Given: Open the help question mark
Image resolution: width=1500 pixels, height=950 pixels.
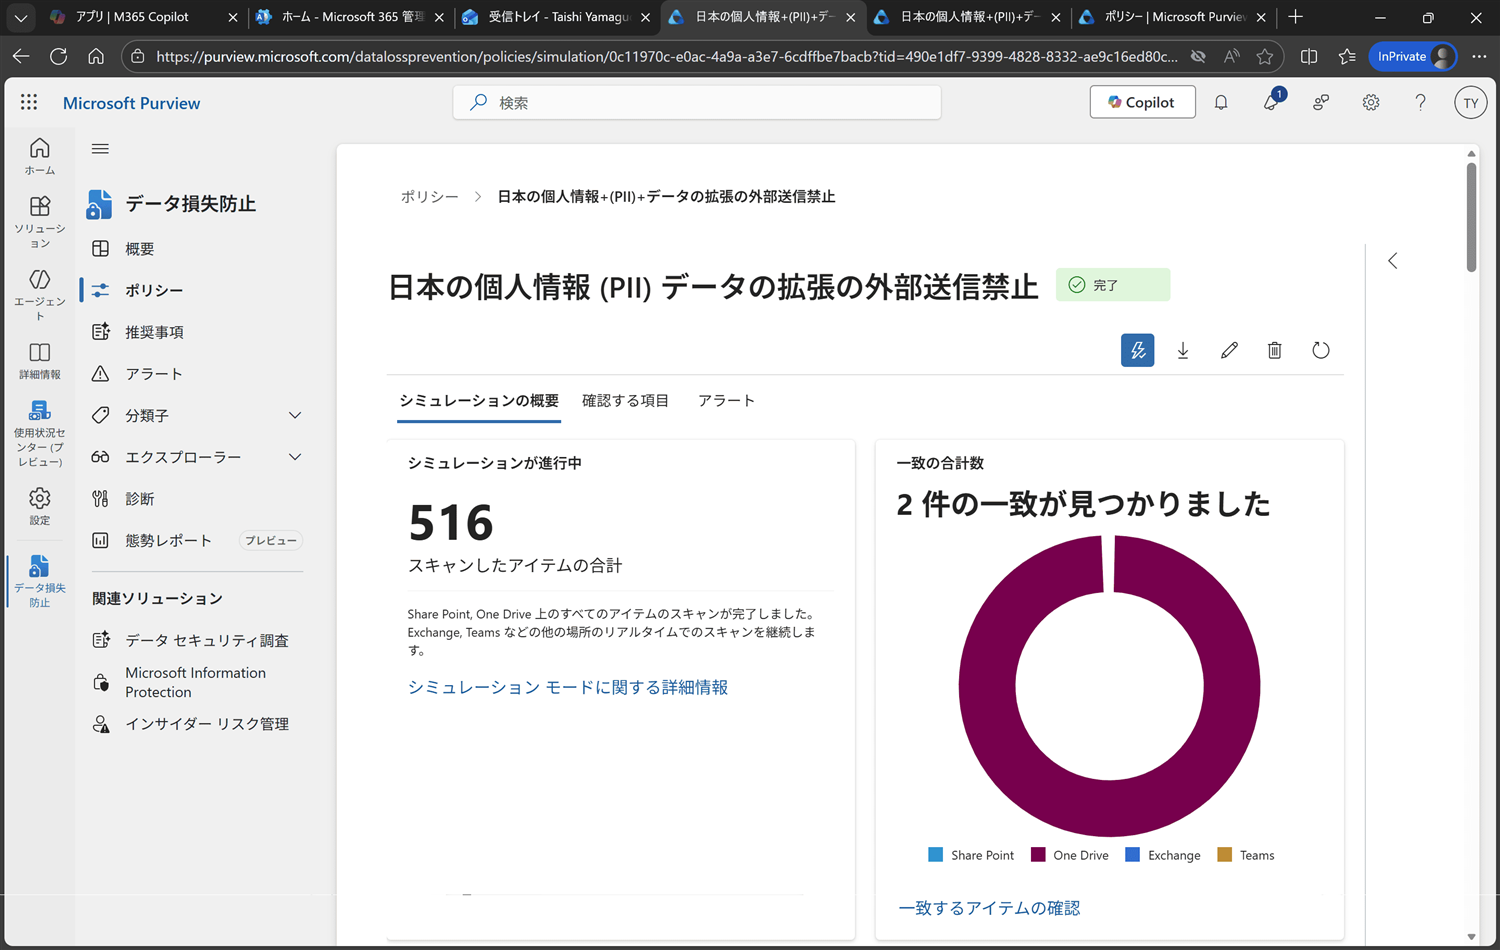Looking at the screenshot, I should 1420,102.
